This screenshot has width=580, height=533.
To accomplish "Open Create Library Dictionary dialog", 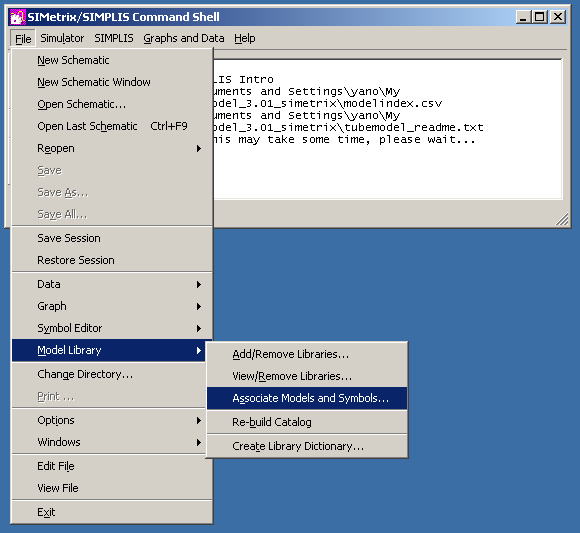I will click(x=307, y=446).
